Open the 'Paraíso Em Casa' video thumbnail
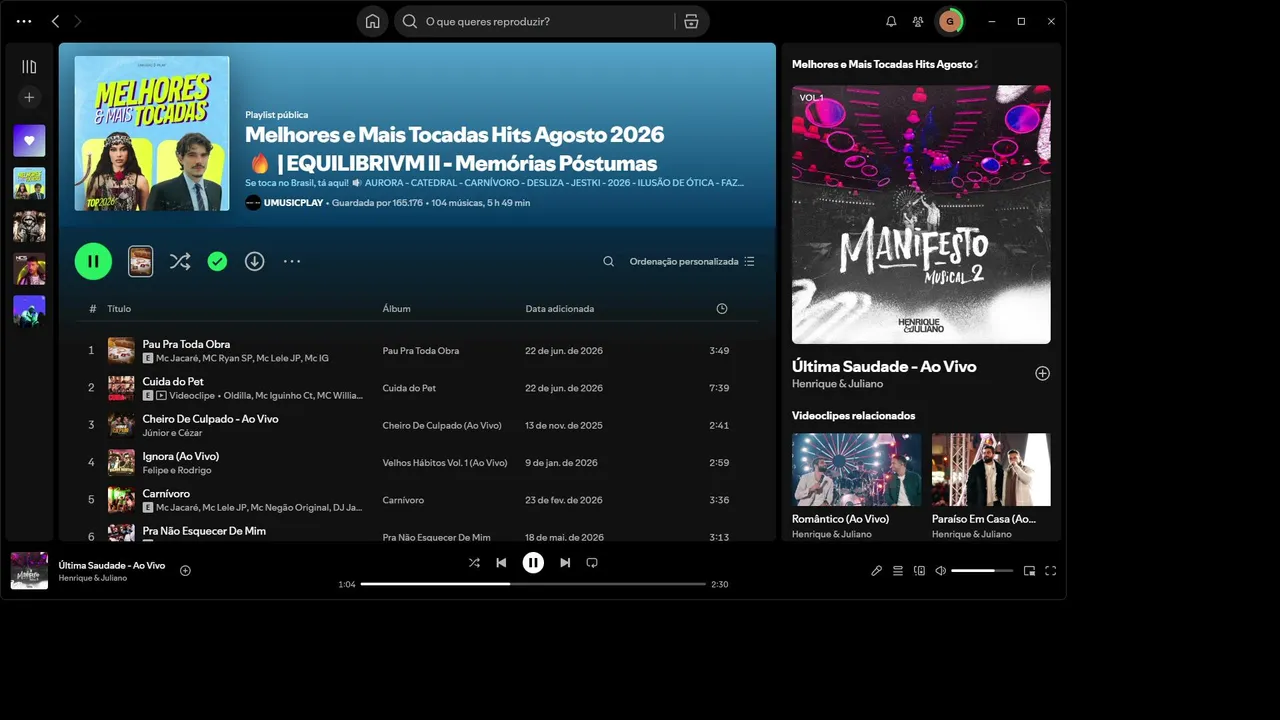This screenshot has width=1280, height=720. point(991,470)
